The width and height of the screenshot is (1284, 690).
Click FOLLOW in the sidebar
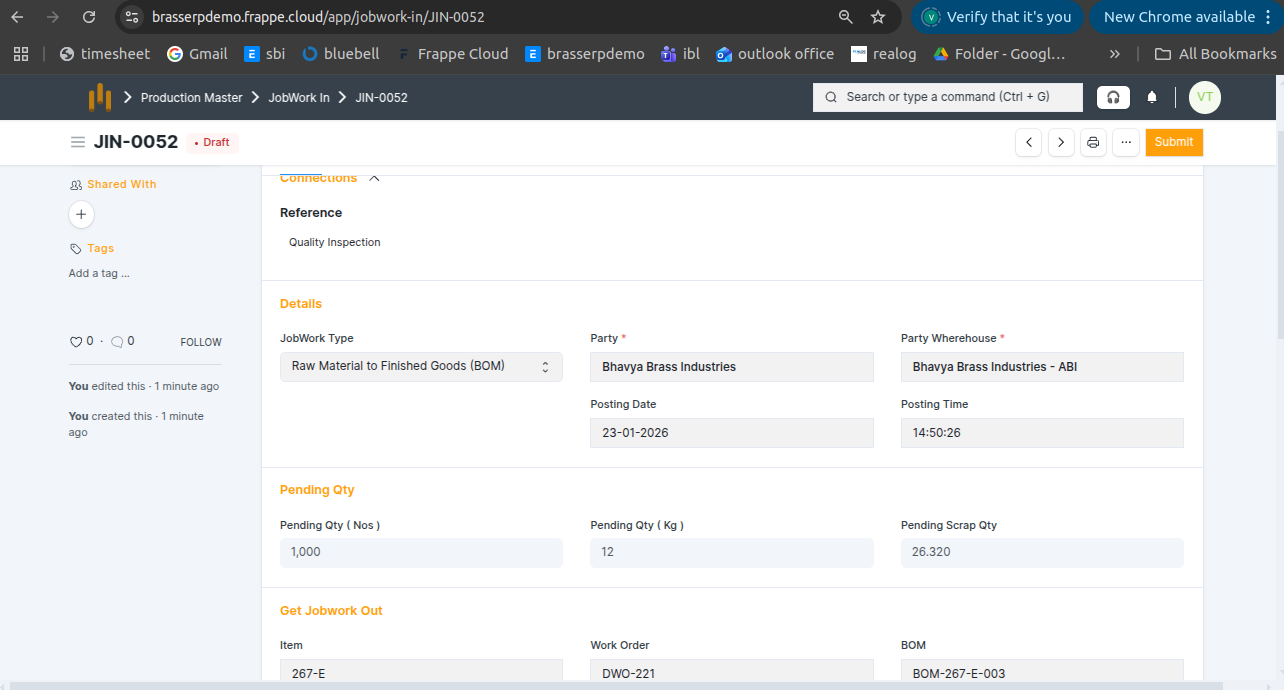coord(201,342)
